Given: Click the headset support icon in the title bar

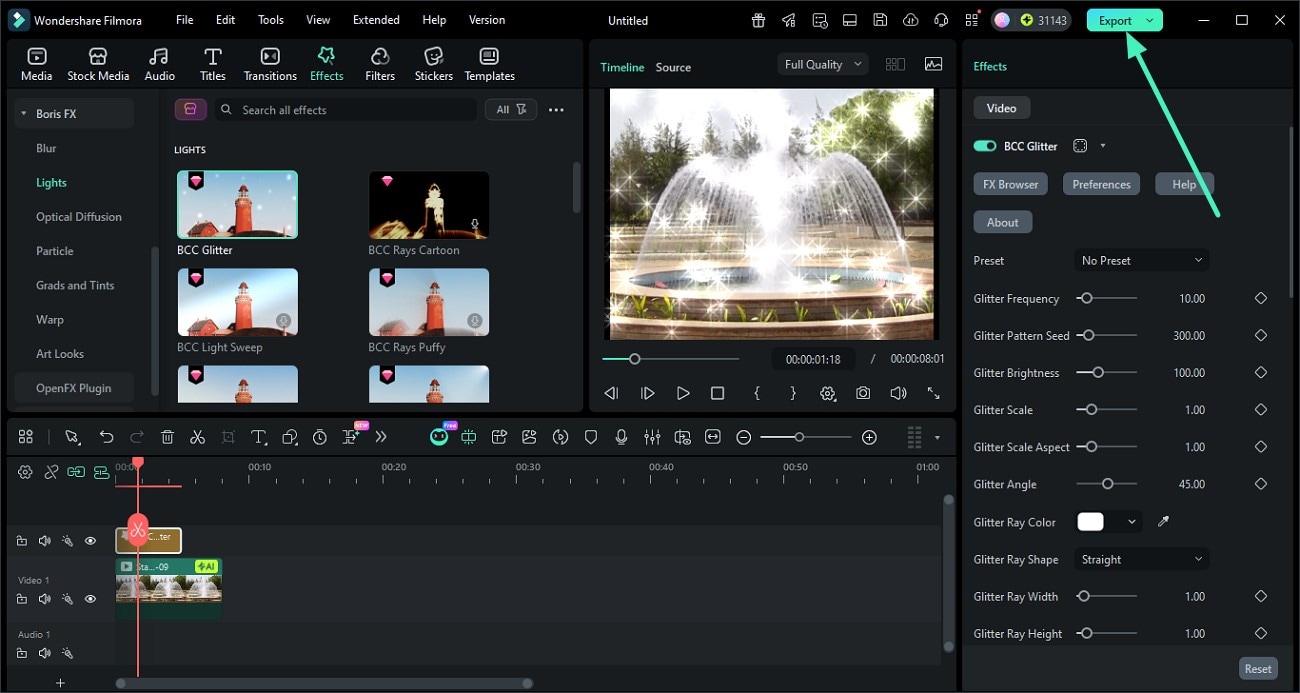Looking at the screenshot, I should pyautogui.click(x=940, y=19).
